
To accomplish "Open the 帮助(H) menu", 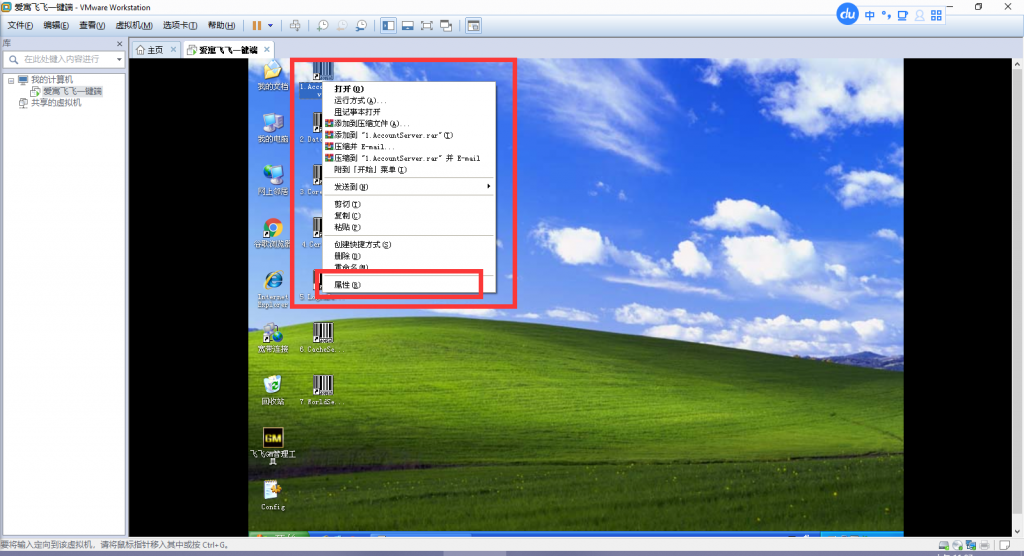I will [221, 25].
